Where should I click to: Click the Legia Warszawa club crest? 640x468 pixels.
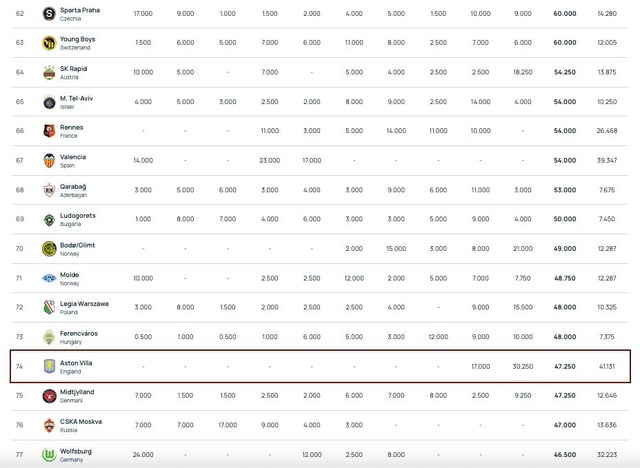49,307
